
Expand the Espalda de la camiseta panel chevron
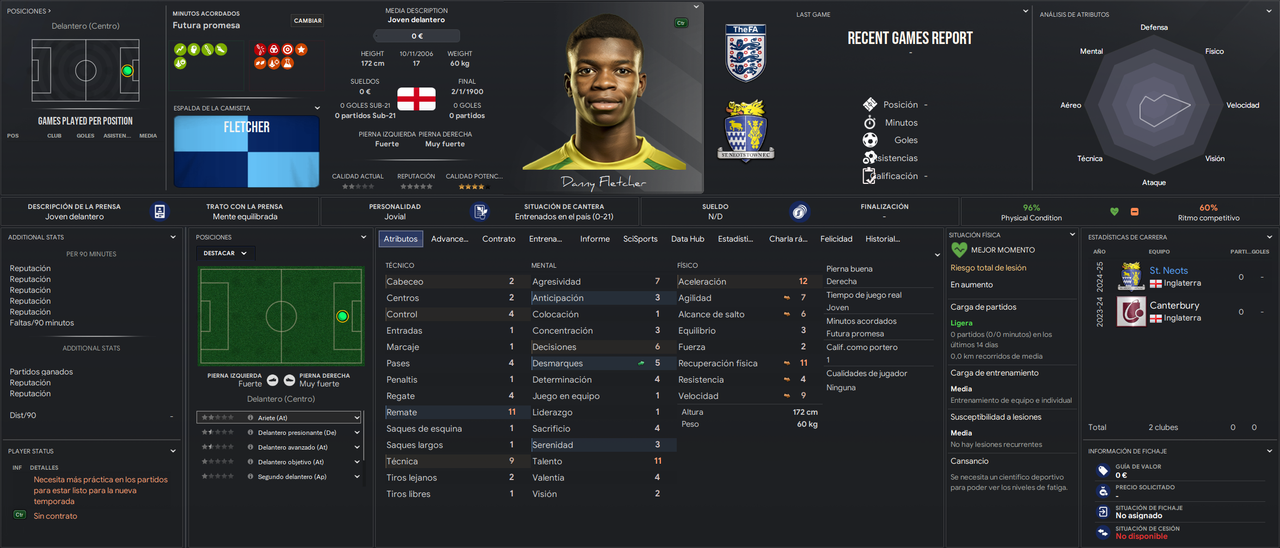(318, 108)
